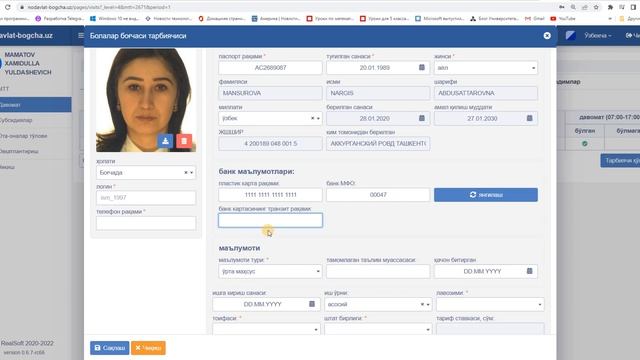This screenshot has width=640, height=360.
Task: Click the issuing authority field
Action: point(378,144)
